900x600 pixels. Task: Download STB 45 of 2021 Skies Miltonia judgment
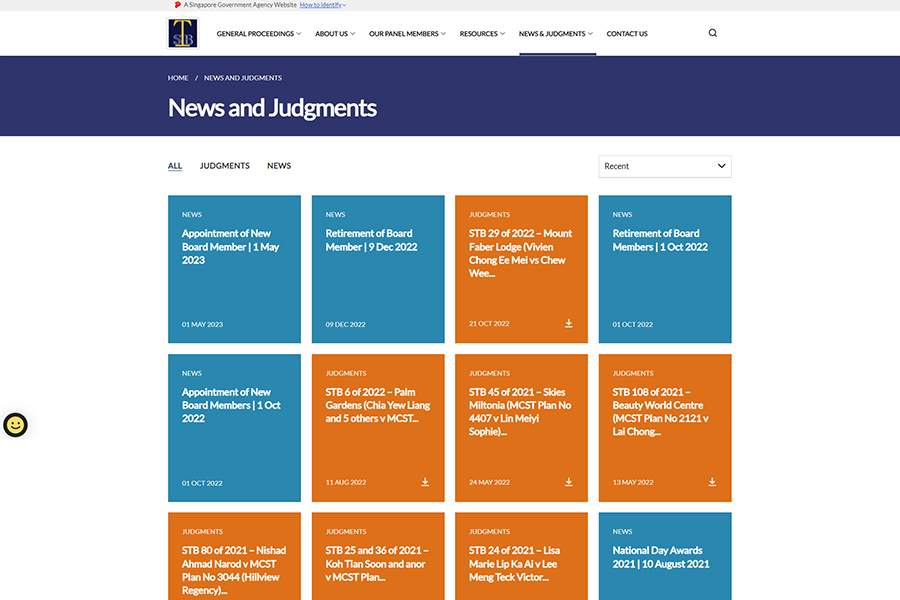[568, 482]
